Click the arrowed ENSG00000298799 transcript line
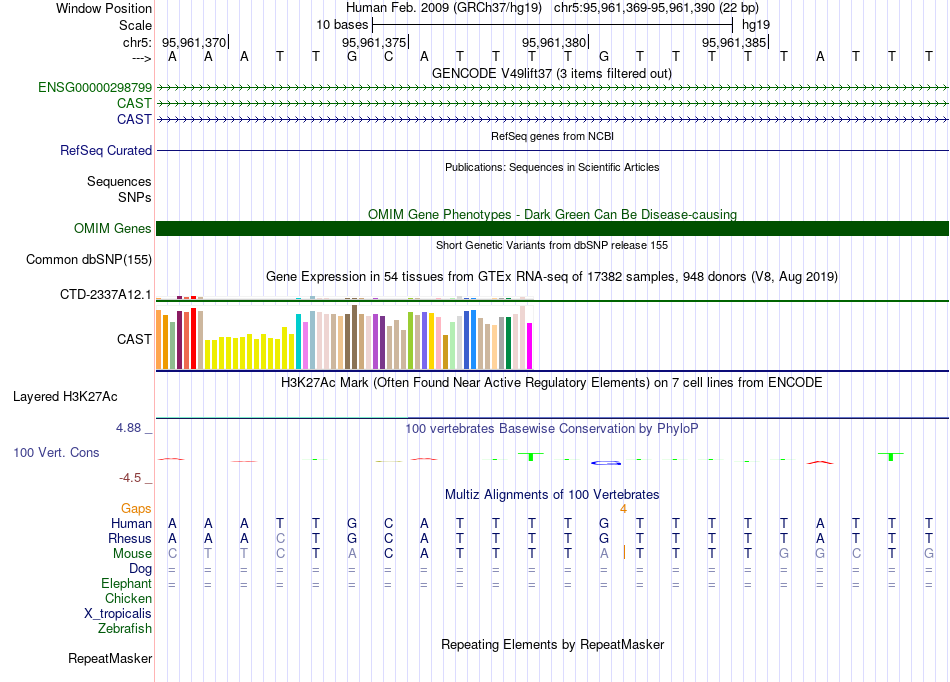 pyautogui.click(x=552, y=88)
